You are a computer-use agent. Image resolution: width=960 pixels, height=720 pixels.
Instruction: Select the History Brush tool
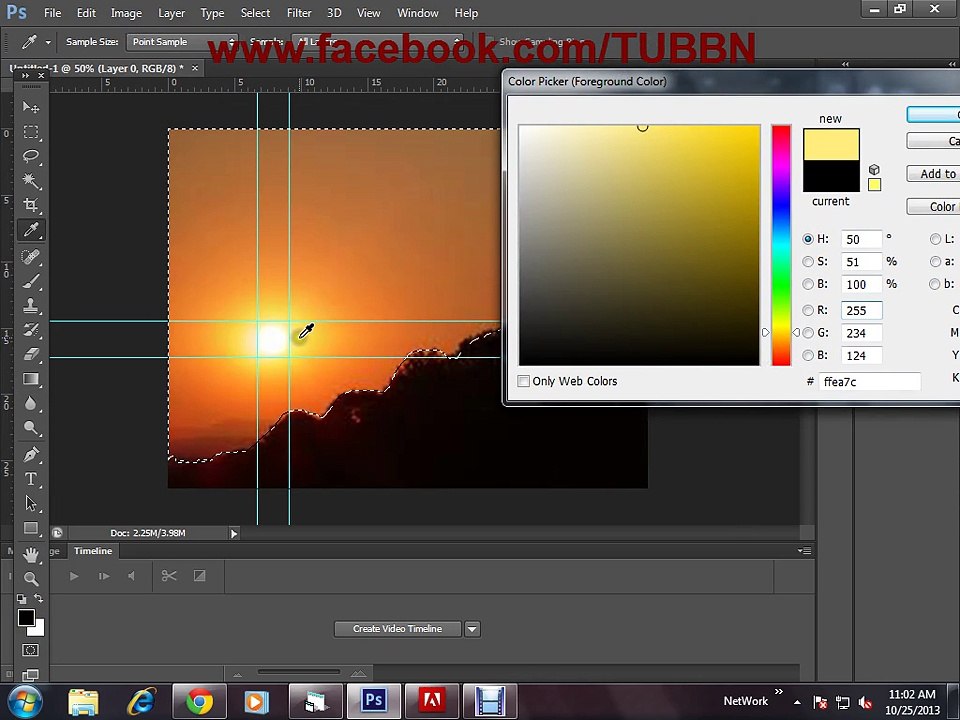[31, 329]
